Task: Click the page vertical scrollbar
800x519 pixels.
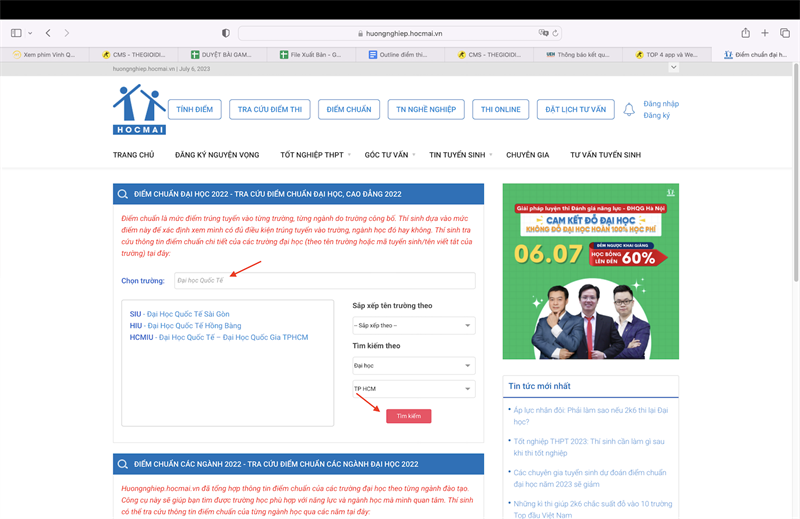Action: click(796, 174)
